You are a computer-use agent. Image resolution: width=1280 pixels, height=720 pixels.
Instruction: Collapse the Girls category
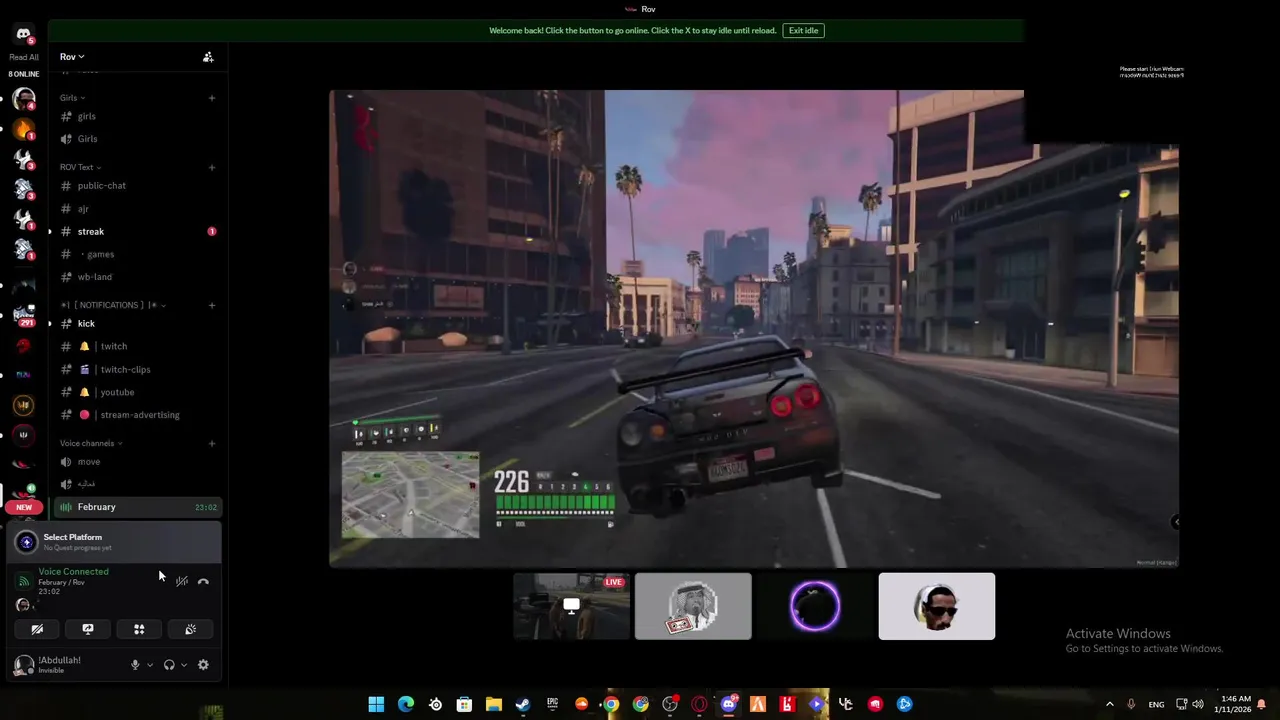click(72, 98)
